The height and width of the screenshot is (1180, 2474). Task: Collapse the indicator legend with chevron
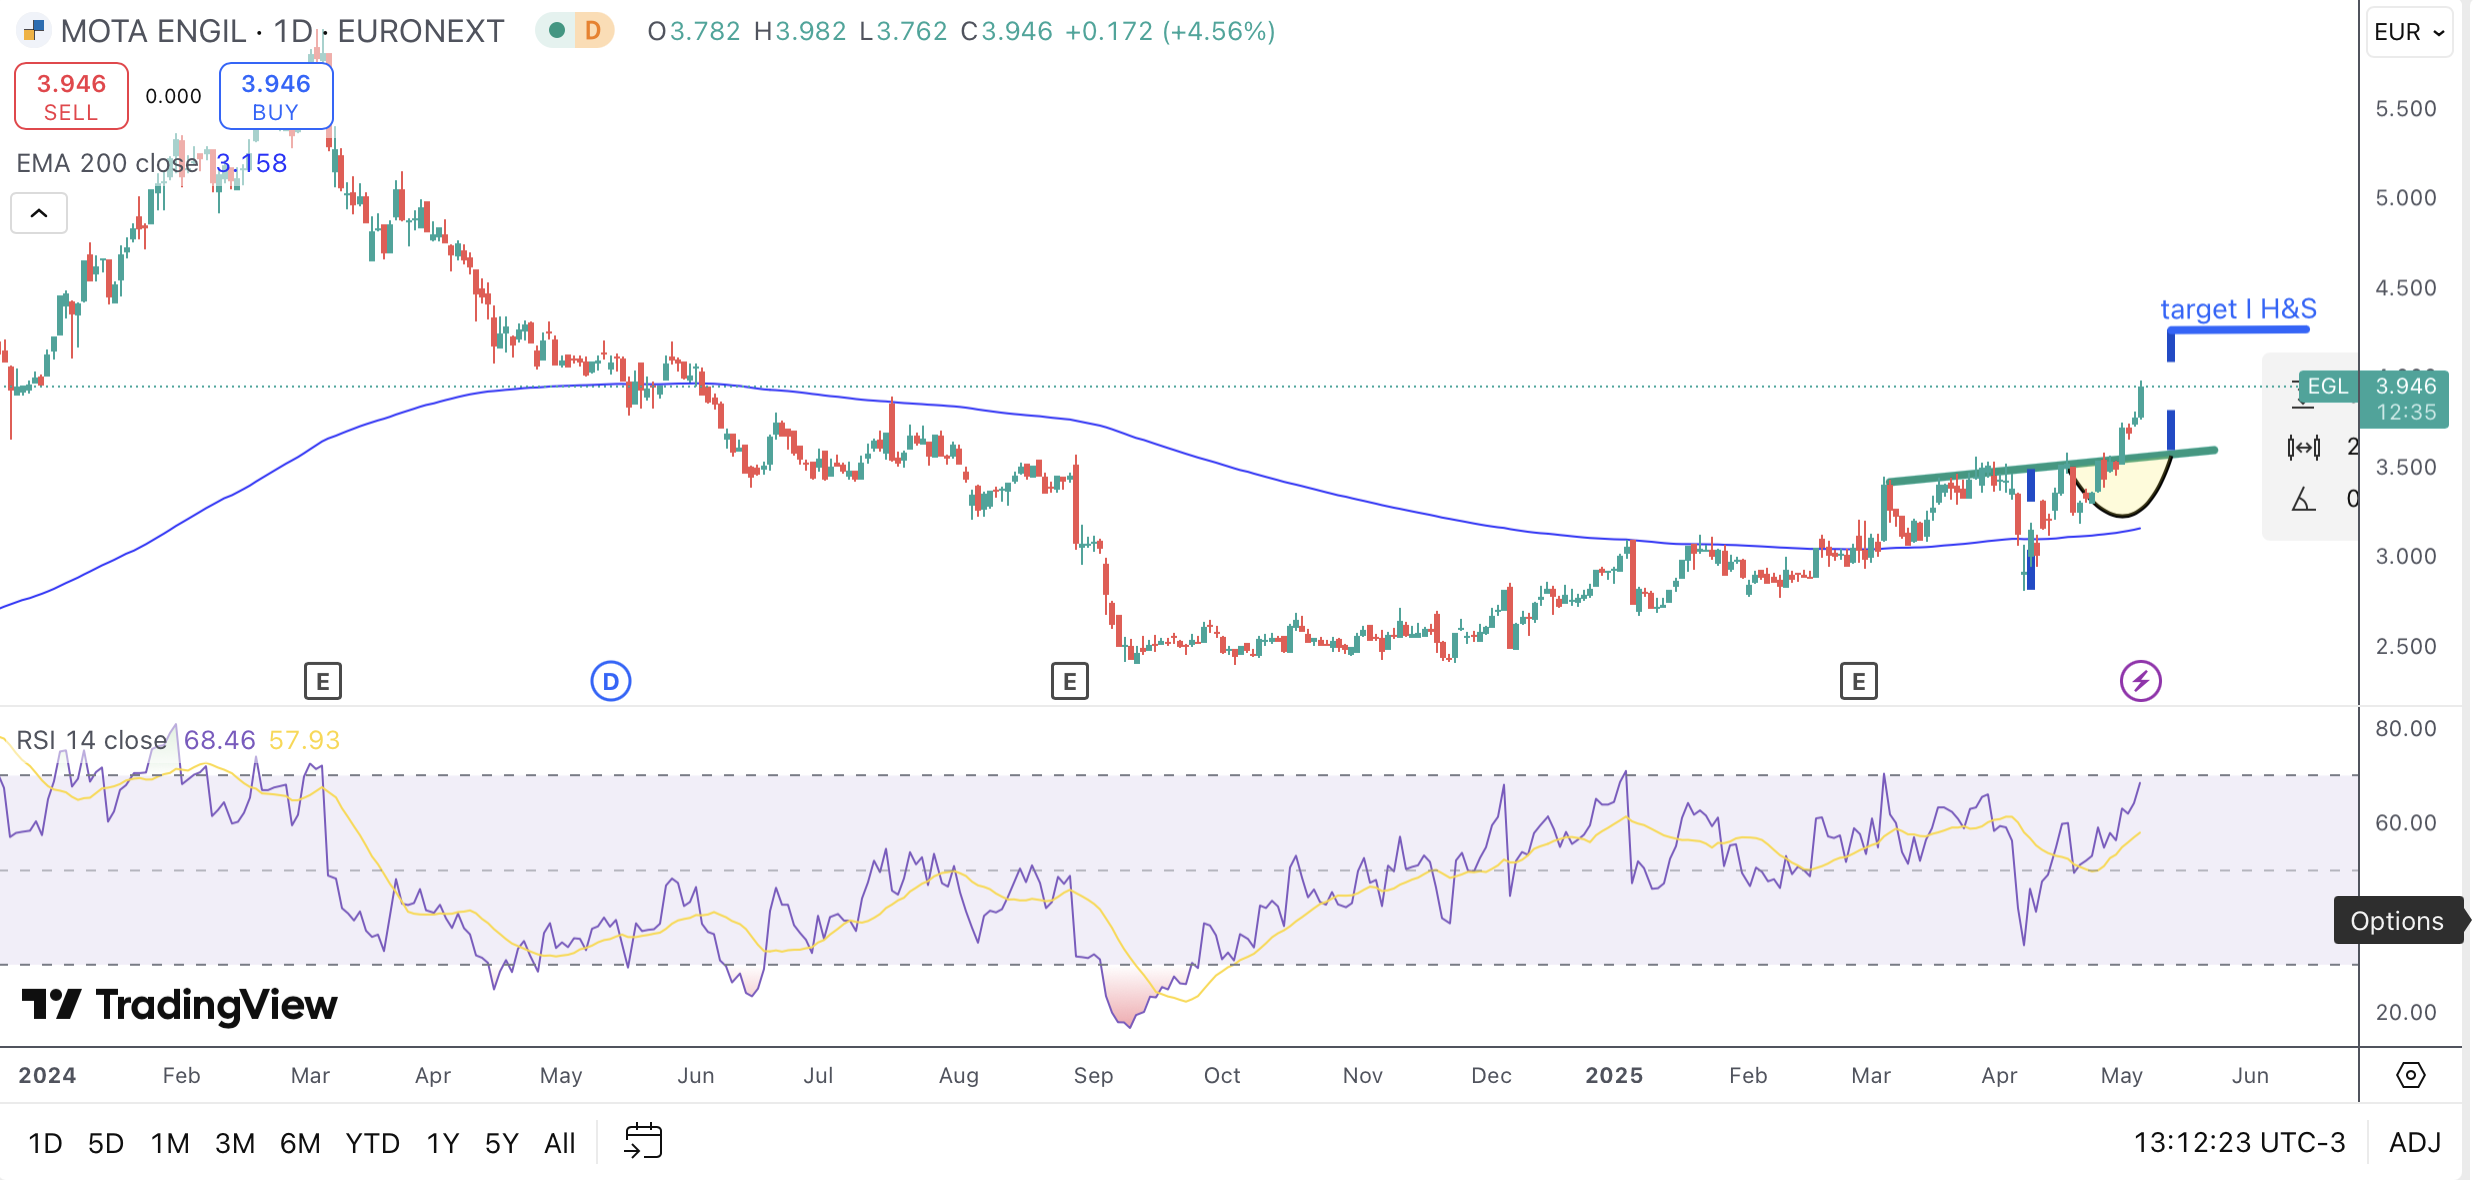[x=39, y=213]
